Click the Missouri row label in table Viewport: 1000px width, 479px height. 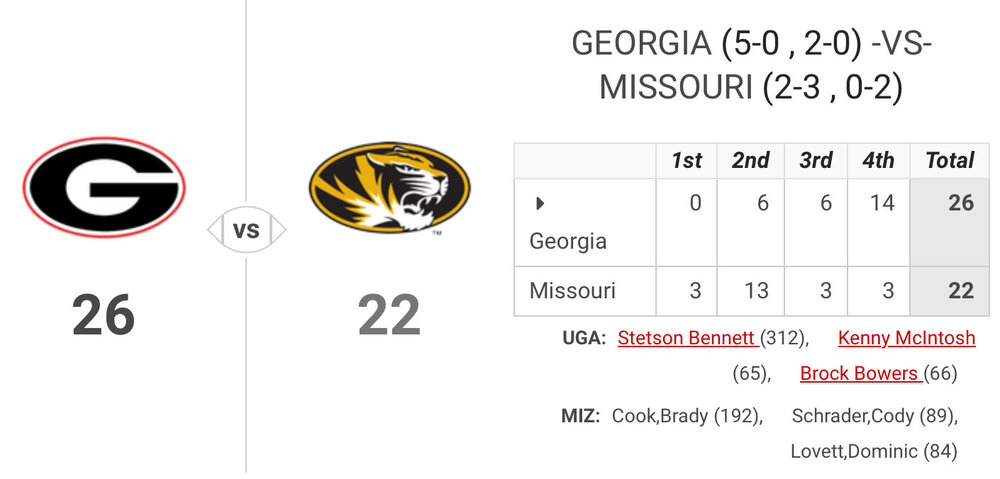point(572,291)
